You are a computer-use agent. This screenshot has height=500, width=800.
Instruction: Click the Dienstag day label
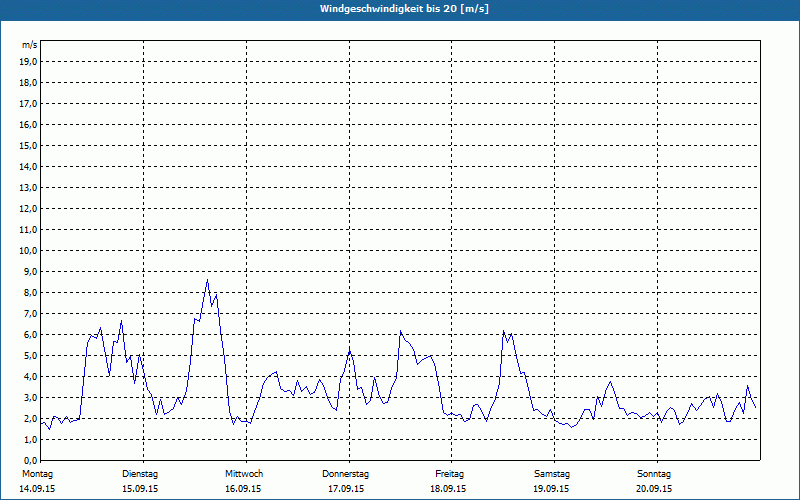tap(140, 474)
